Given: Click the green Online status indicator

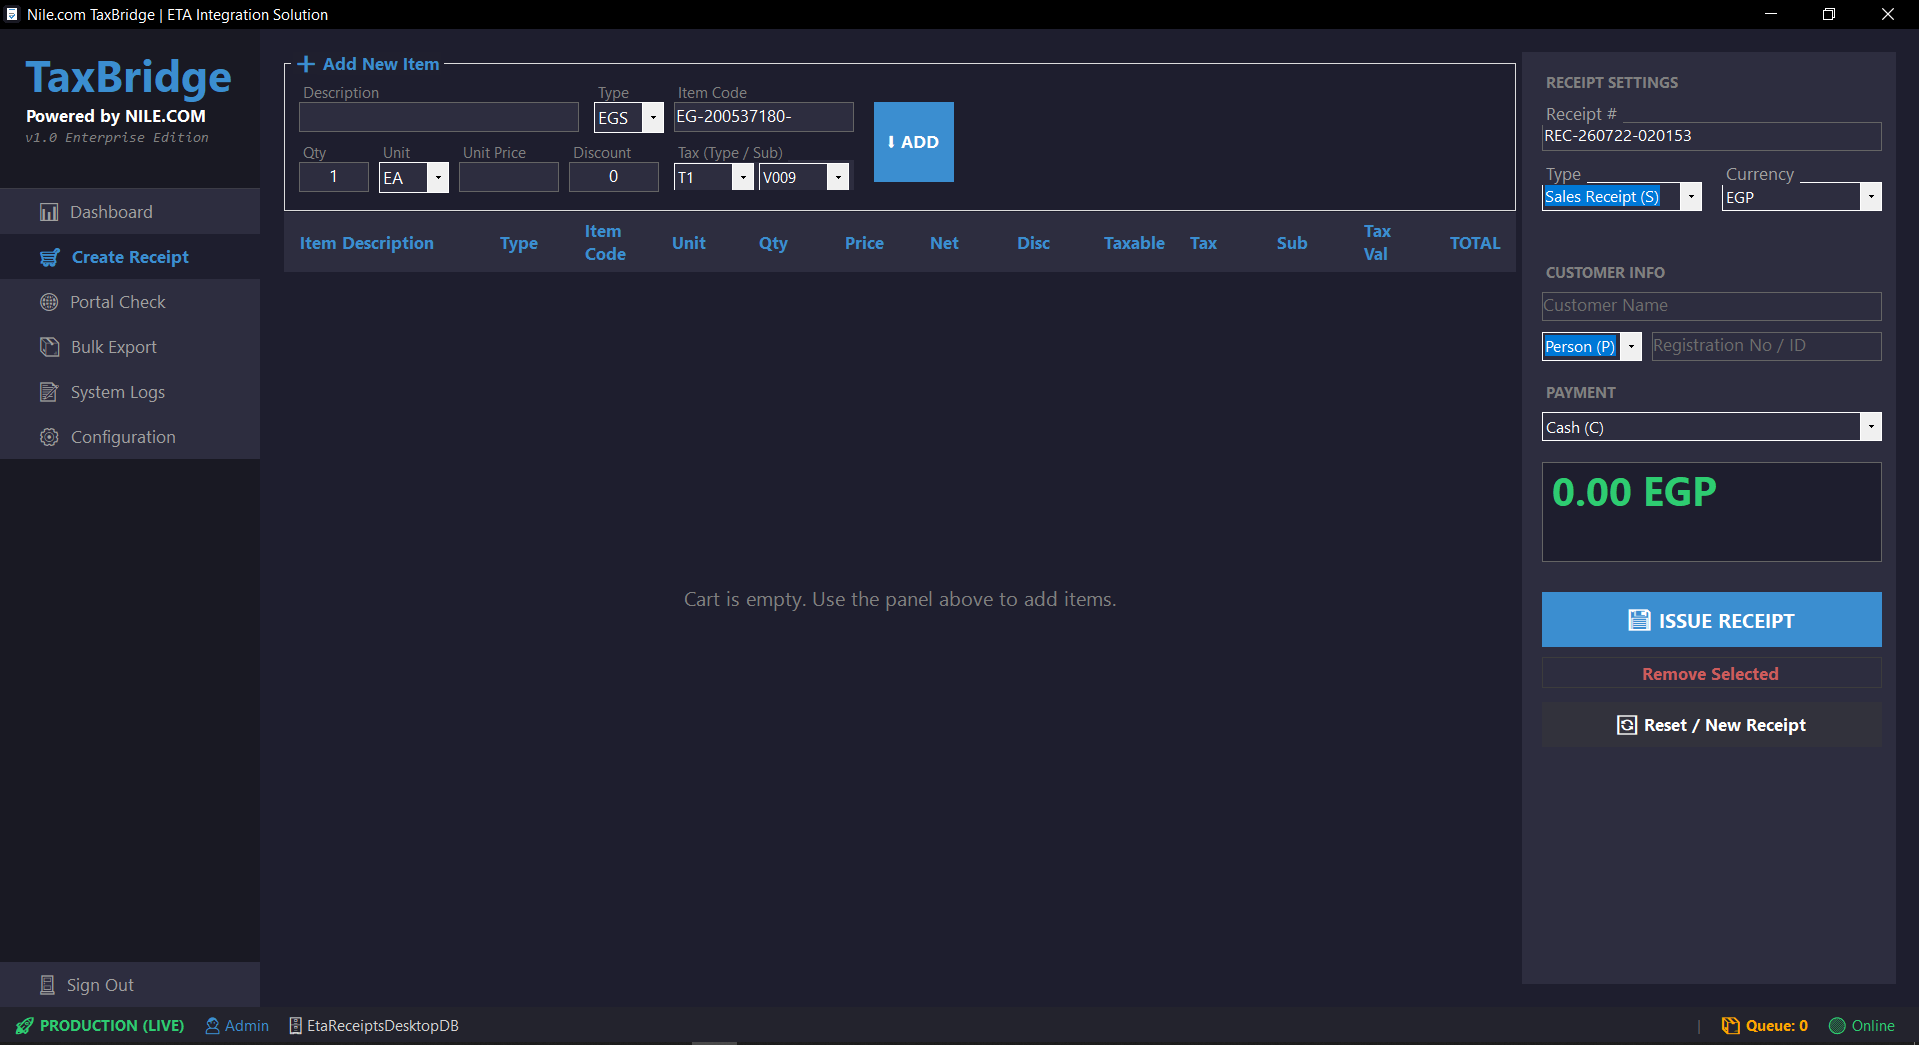Looking at the screenshot, I should 1837,1026.
